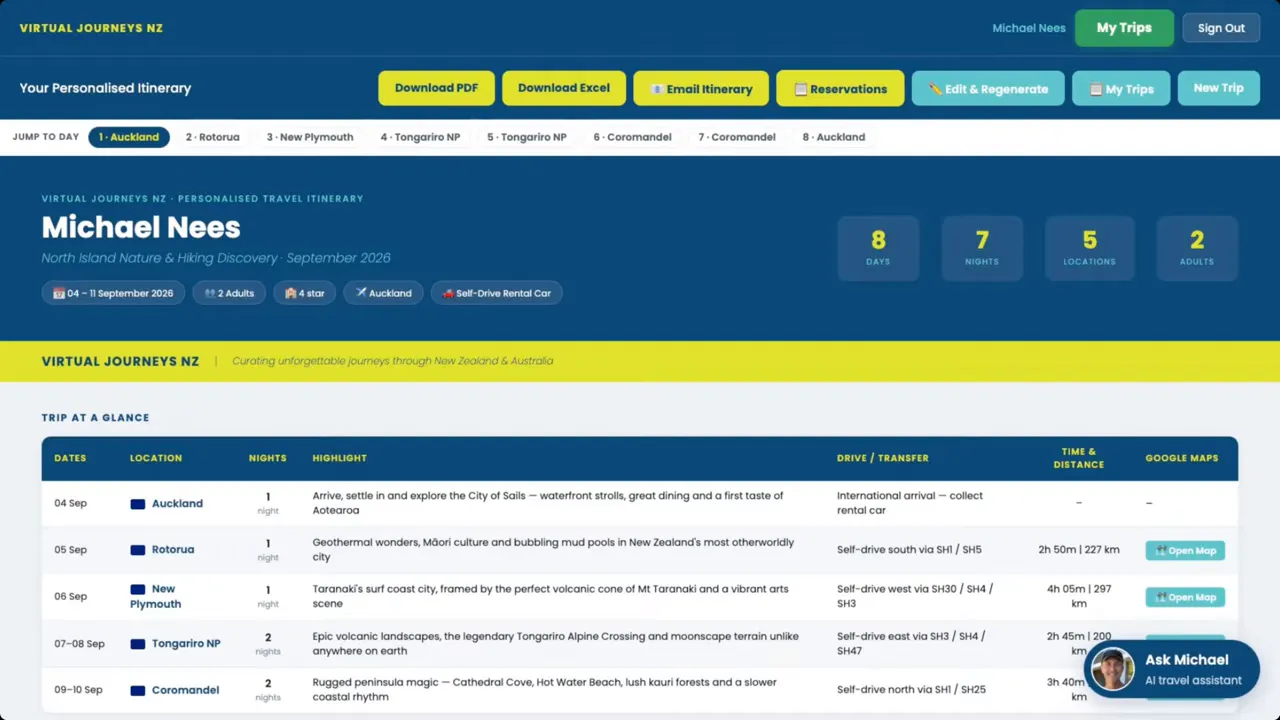The height and width of the screenshot is (720, 1280).
Task: Sign out of the account
Action: point(1221,28)
